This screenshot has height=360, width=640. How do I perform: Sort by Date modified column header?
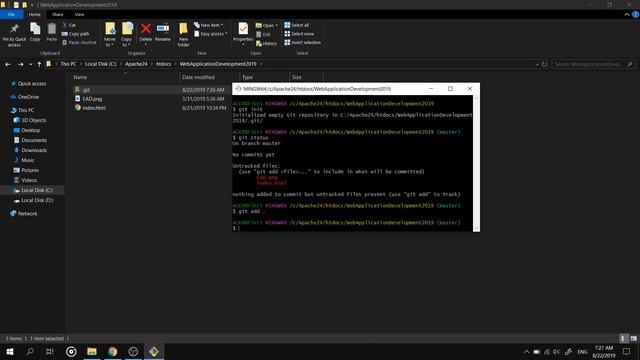tap(209, 77)
